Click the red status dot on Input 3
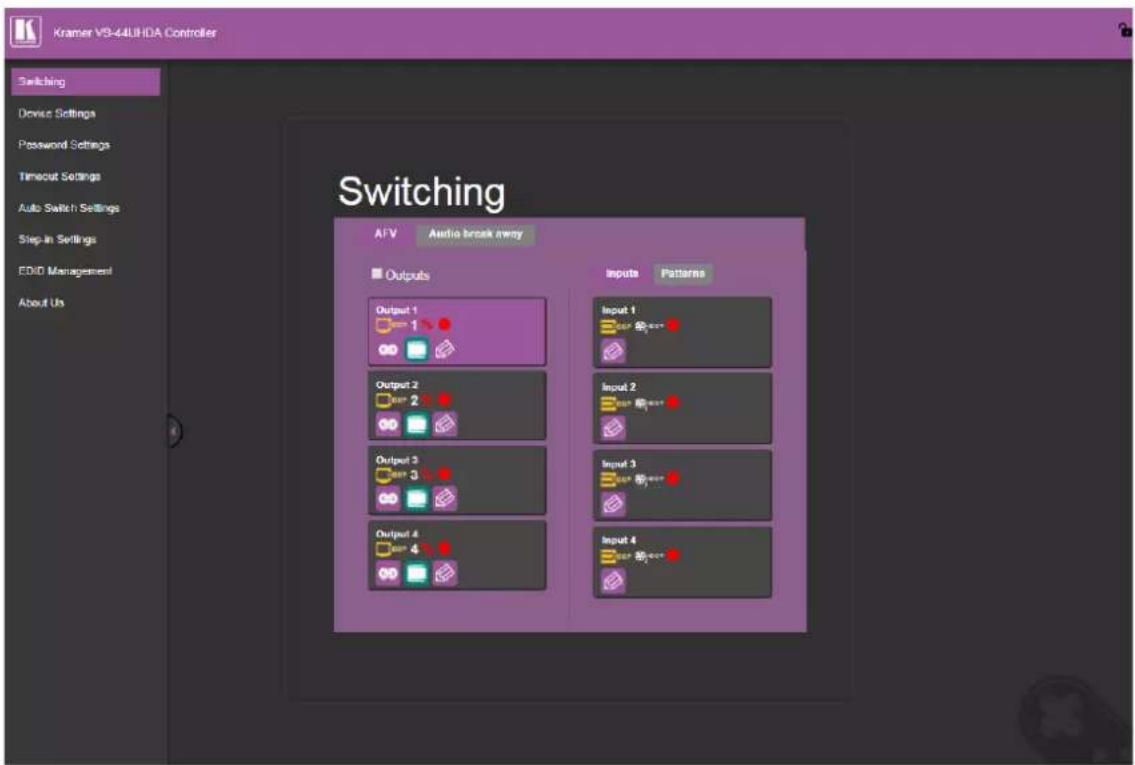This screenshot has height=765, width=1135. point(673,478)
